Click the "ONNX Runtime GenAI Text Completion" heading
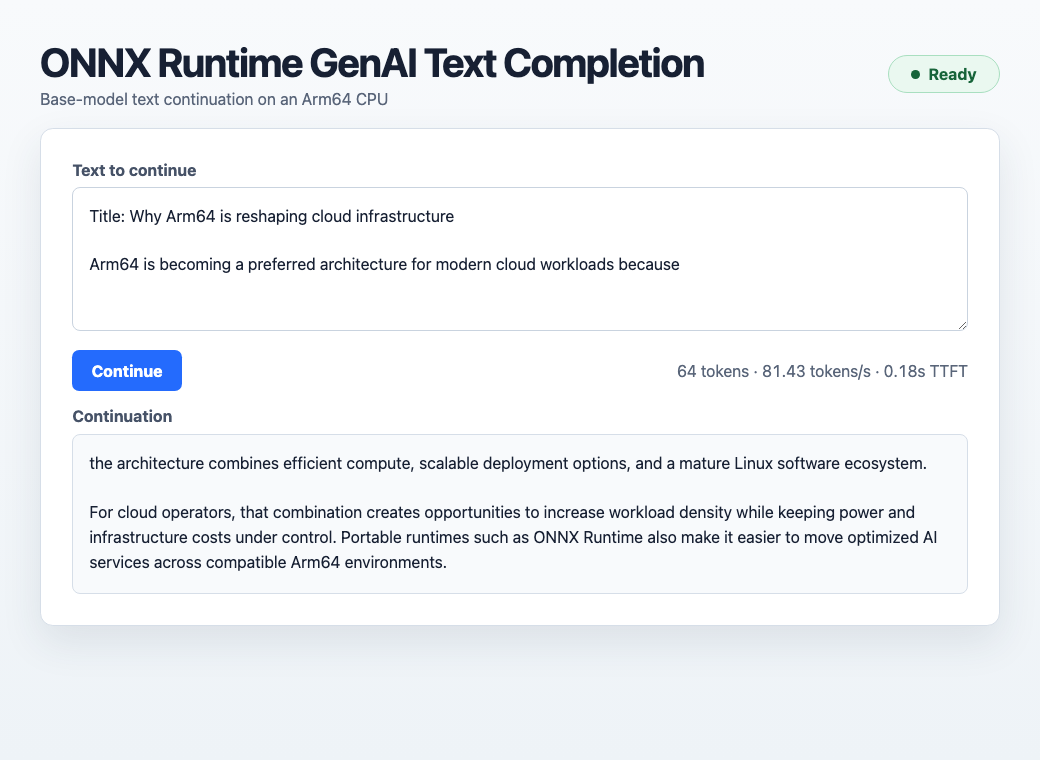The image size is (1040, 760). click(x=372, y=64)
